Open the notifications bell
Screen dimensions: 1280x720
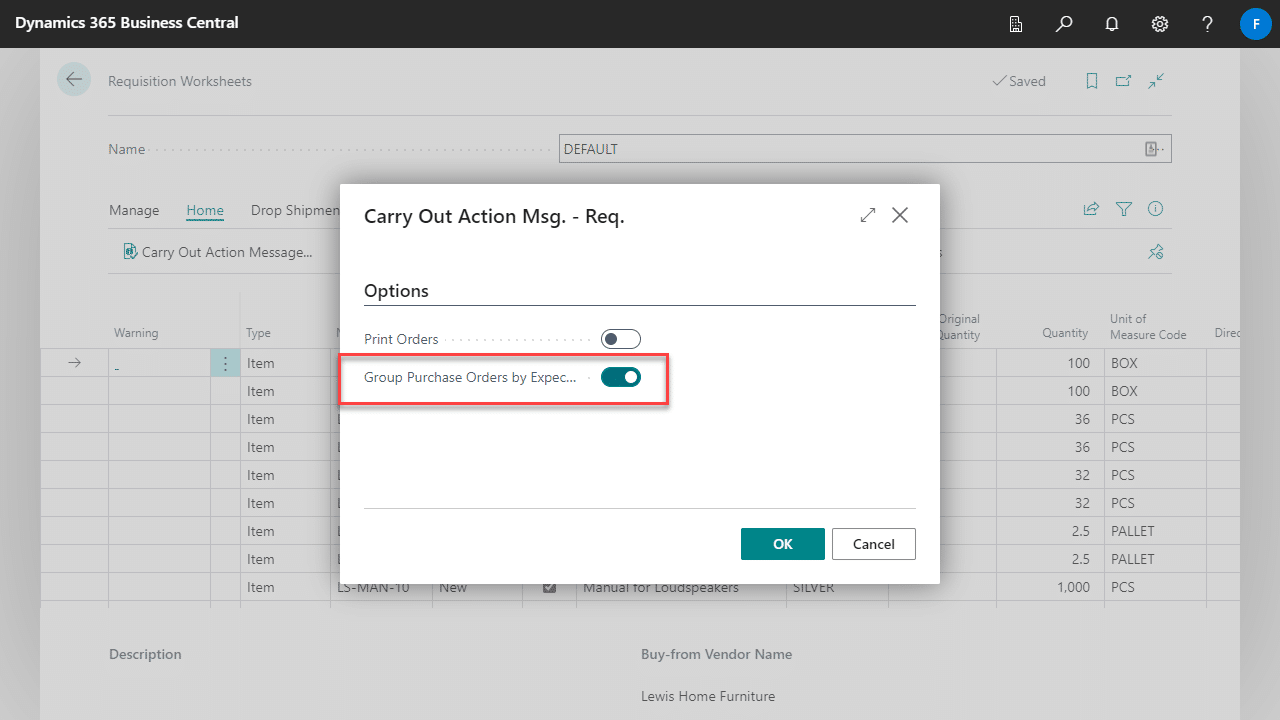point(1112,24)
